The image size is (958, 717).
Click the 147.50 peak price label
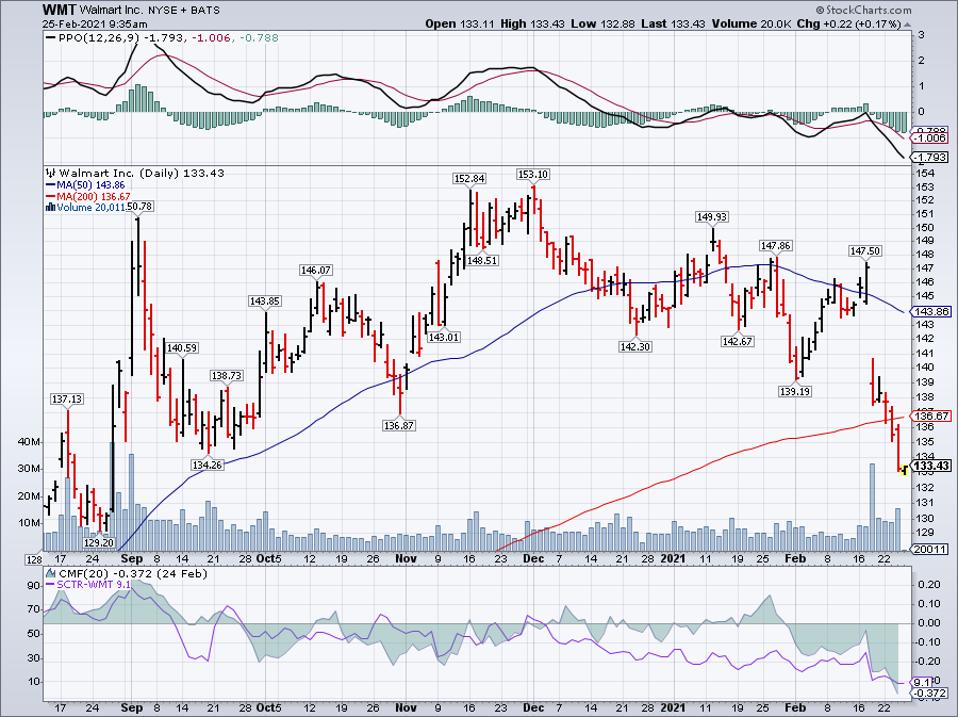click(x=865, y=251)
